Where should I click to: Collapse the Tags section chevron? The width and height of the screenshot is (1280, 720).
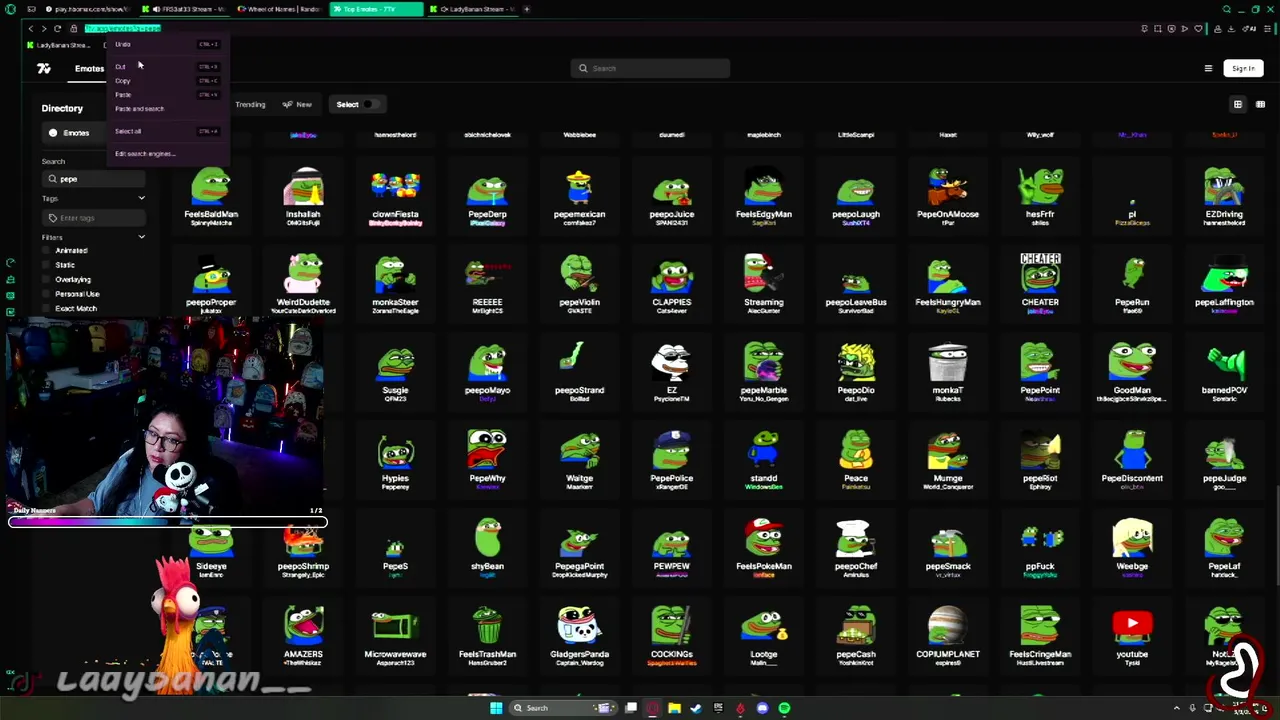[141, 198]
